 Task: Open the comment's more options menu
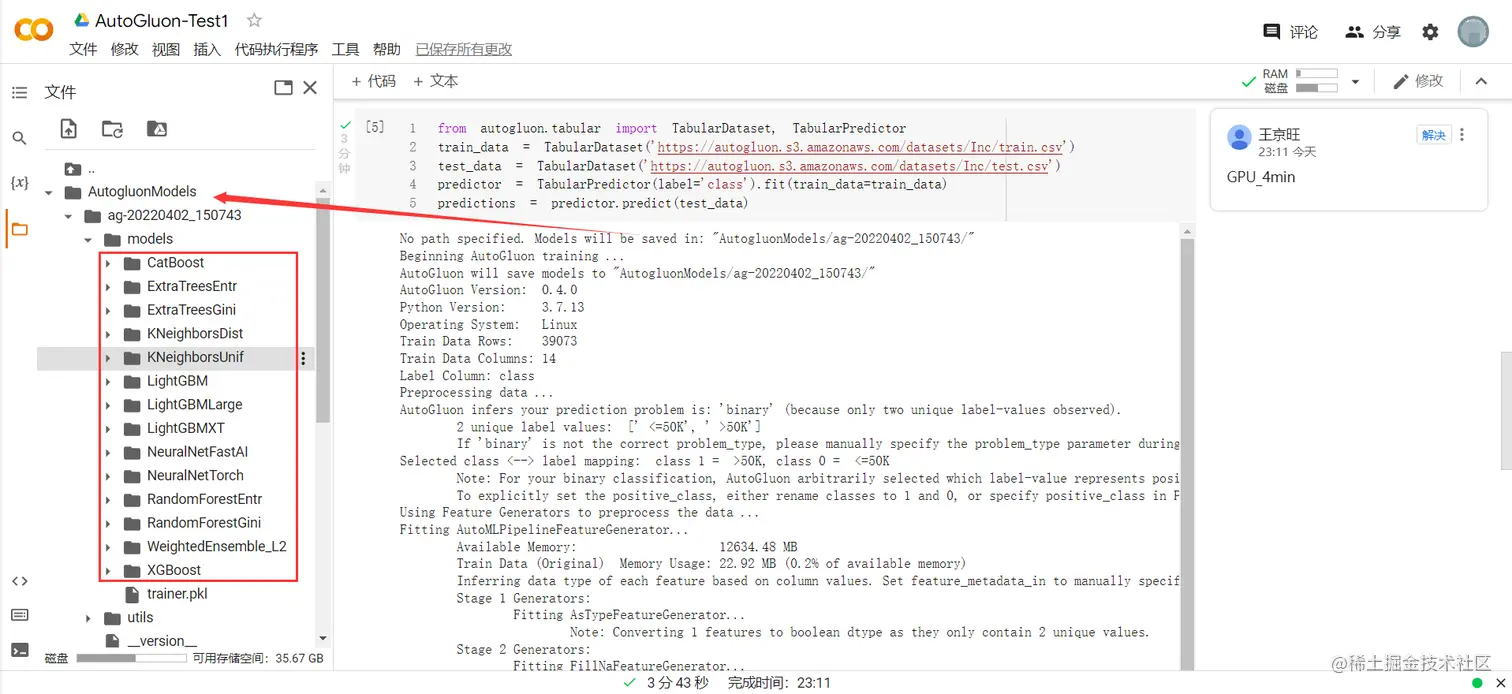tap(1462, 135)
